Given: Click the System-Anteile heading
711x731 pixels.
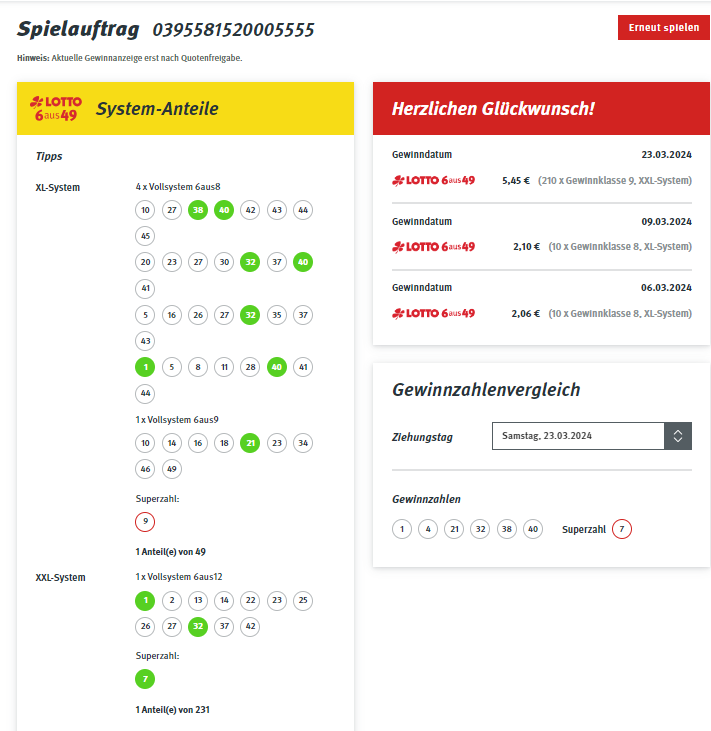Looking at the screenshot, I should [157, 109].
